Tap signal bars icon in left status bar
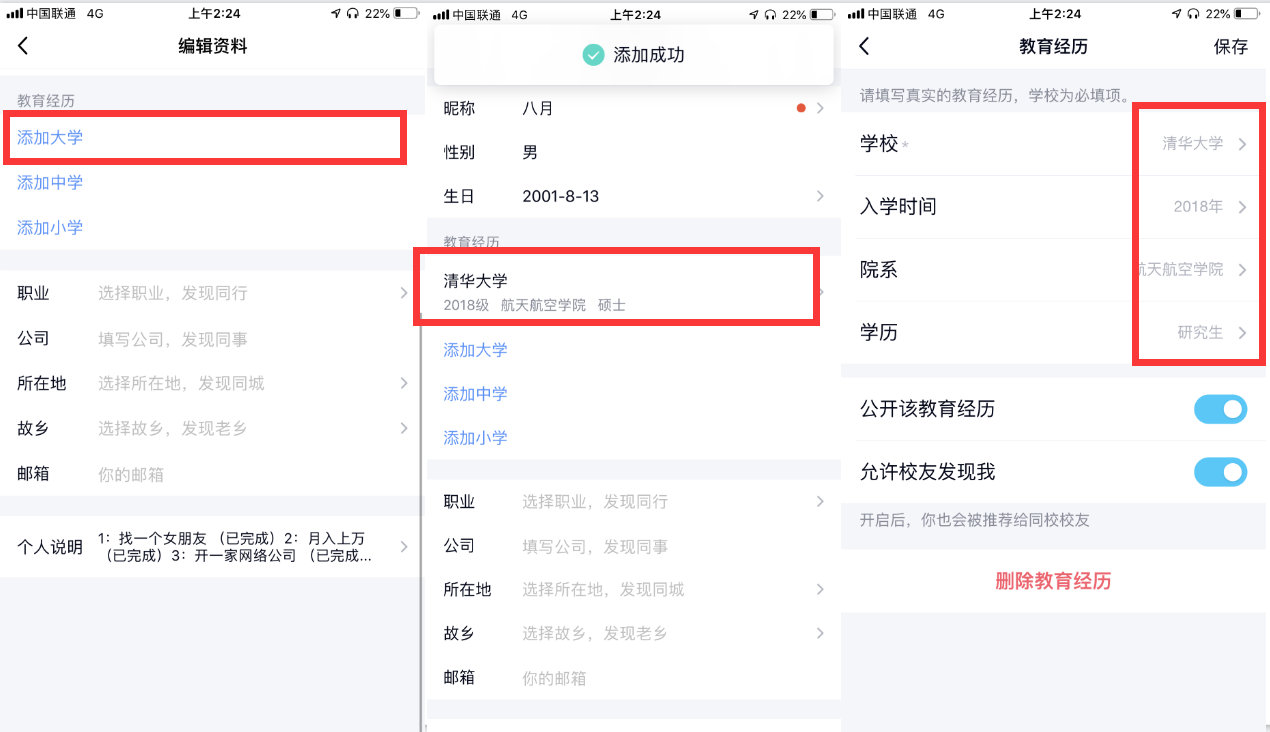Viewport: 1270px width, 732px height. (x=14, y=14)
